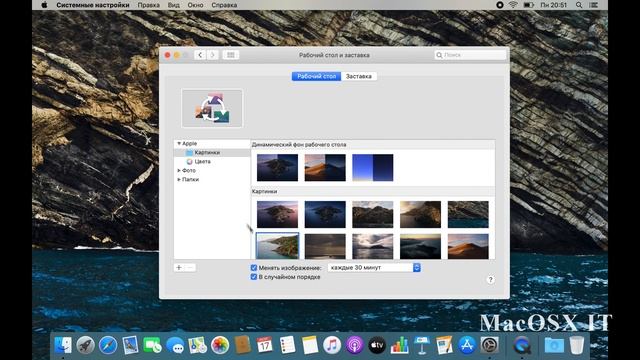The height and width of the screenshot is (360, 640).
Task: Open Photos app in Dock
Action: coord(220,345)
